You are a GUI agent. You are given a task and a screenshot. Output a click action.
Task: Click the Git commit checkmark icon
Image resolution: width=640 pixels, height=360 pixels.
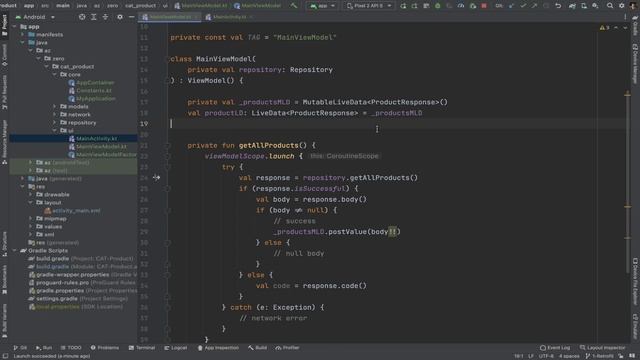pos(523,6)
